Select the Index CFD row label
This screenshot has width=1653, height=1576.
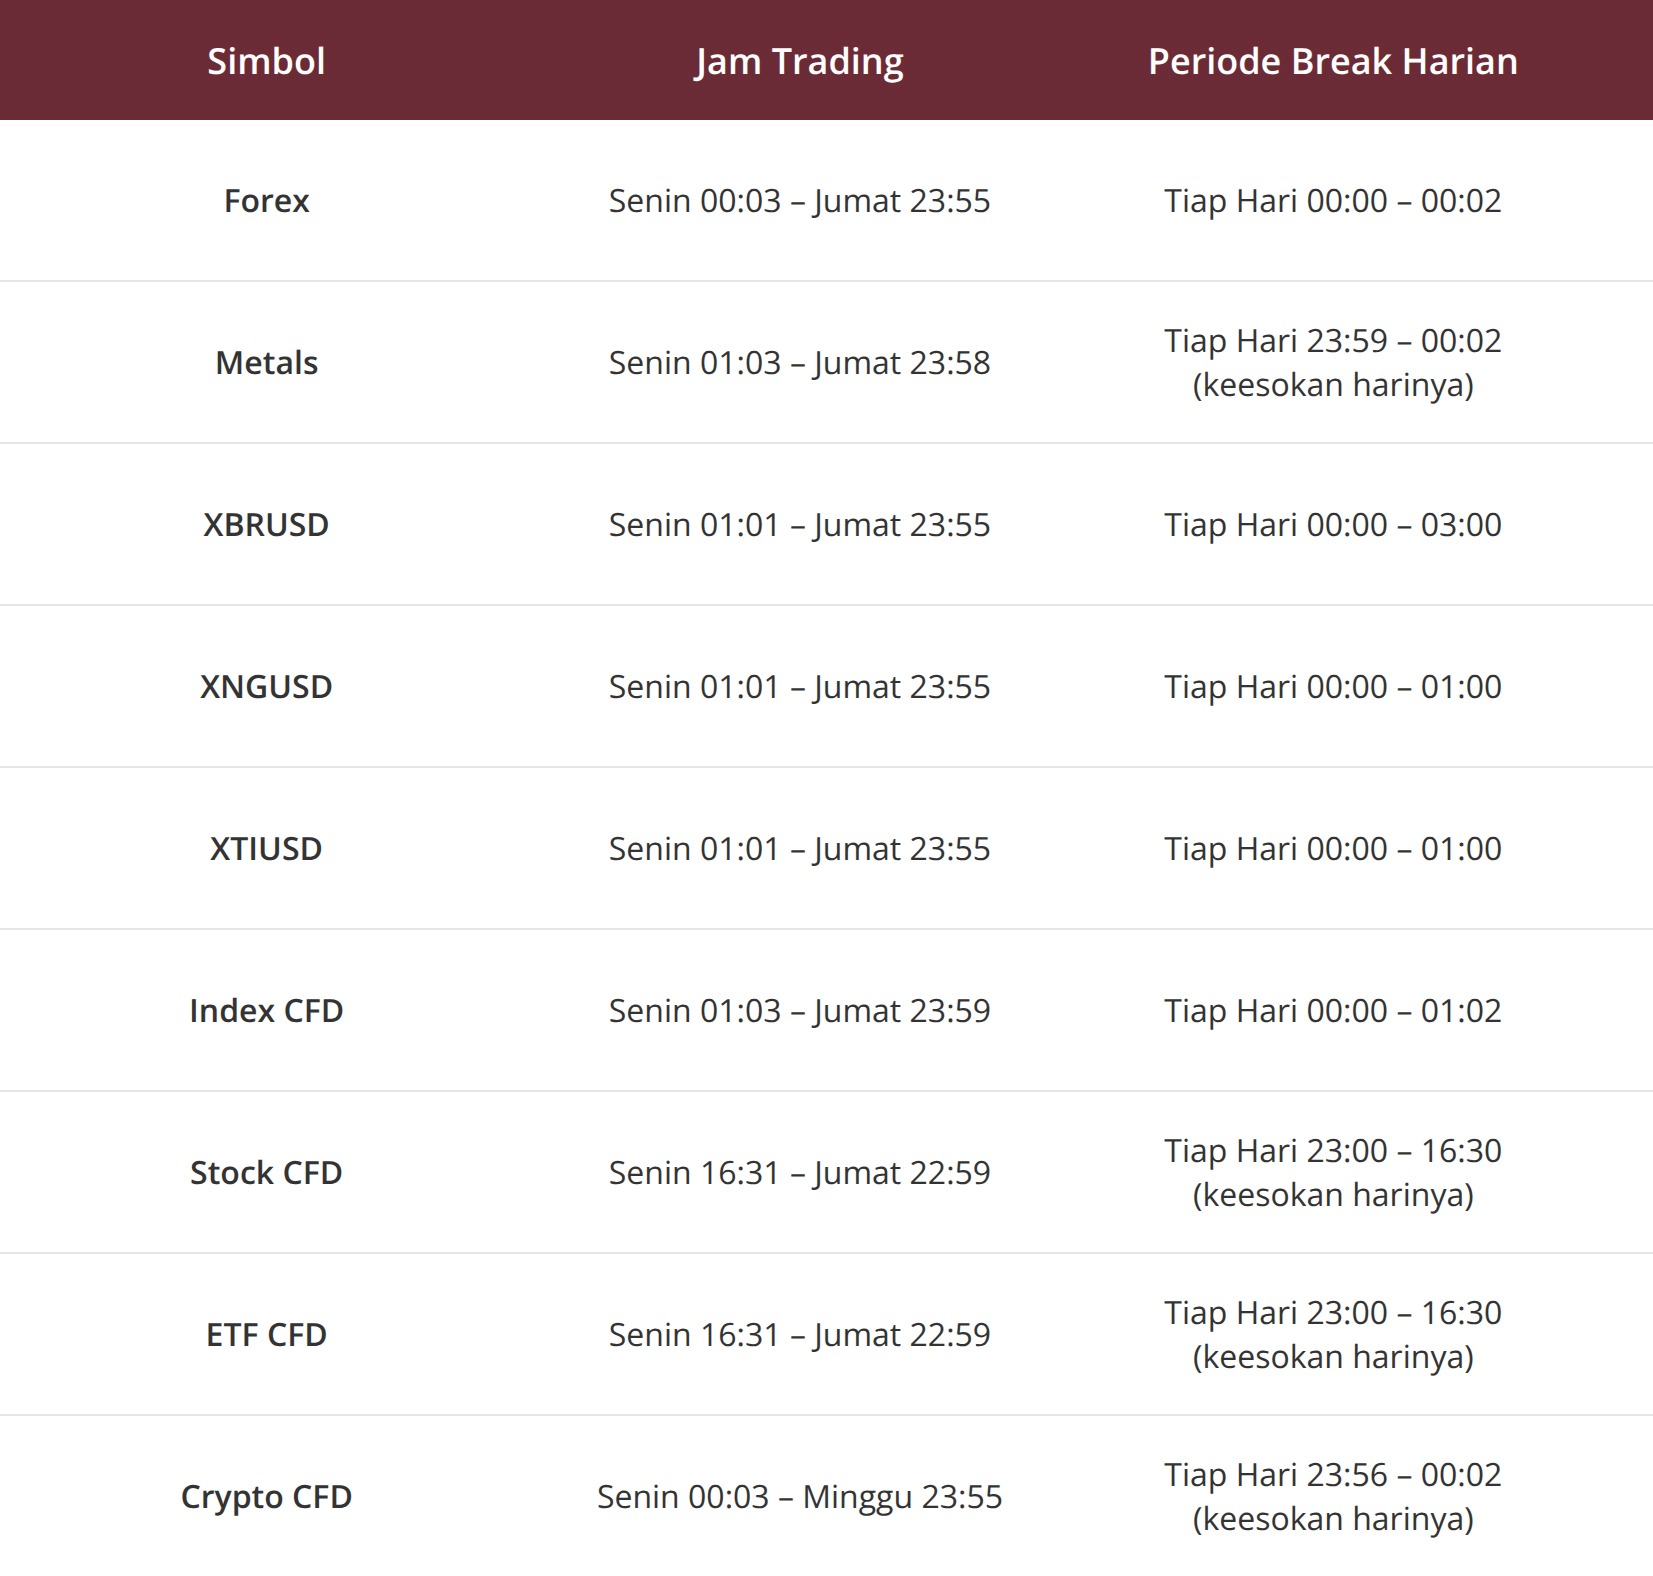pos(266,1011)
